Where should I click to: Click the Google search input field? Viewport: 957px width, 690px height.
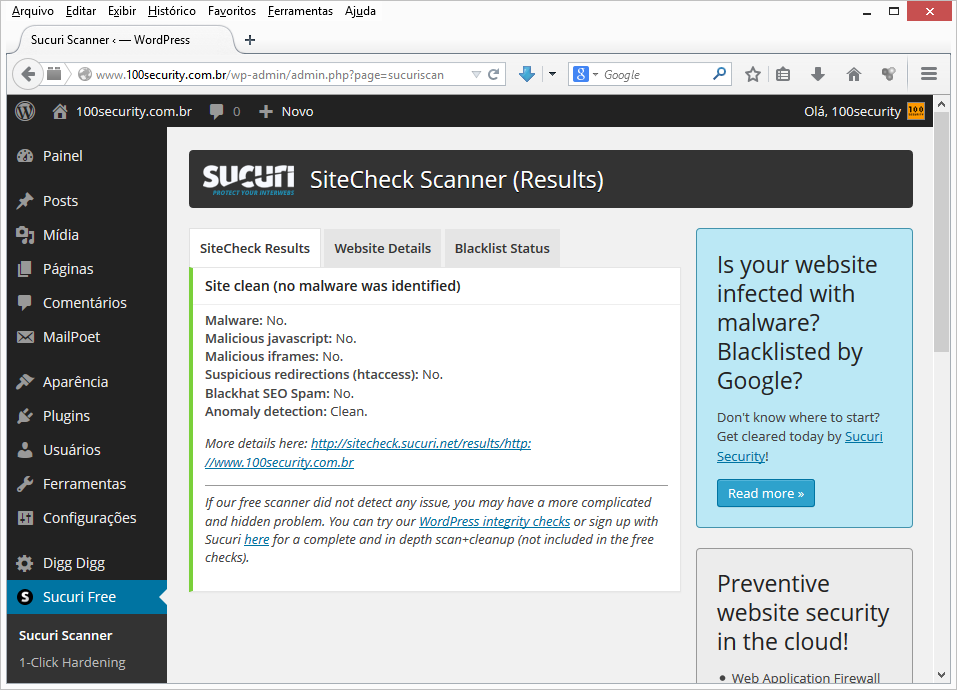(x=655, y=74)
